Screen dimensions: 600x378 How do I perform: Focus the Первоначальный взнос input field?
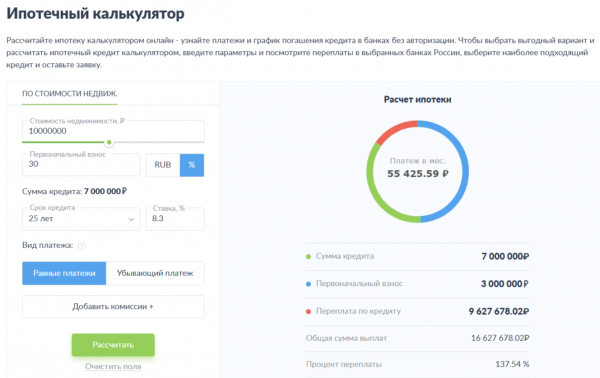(x=81, y=165)
